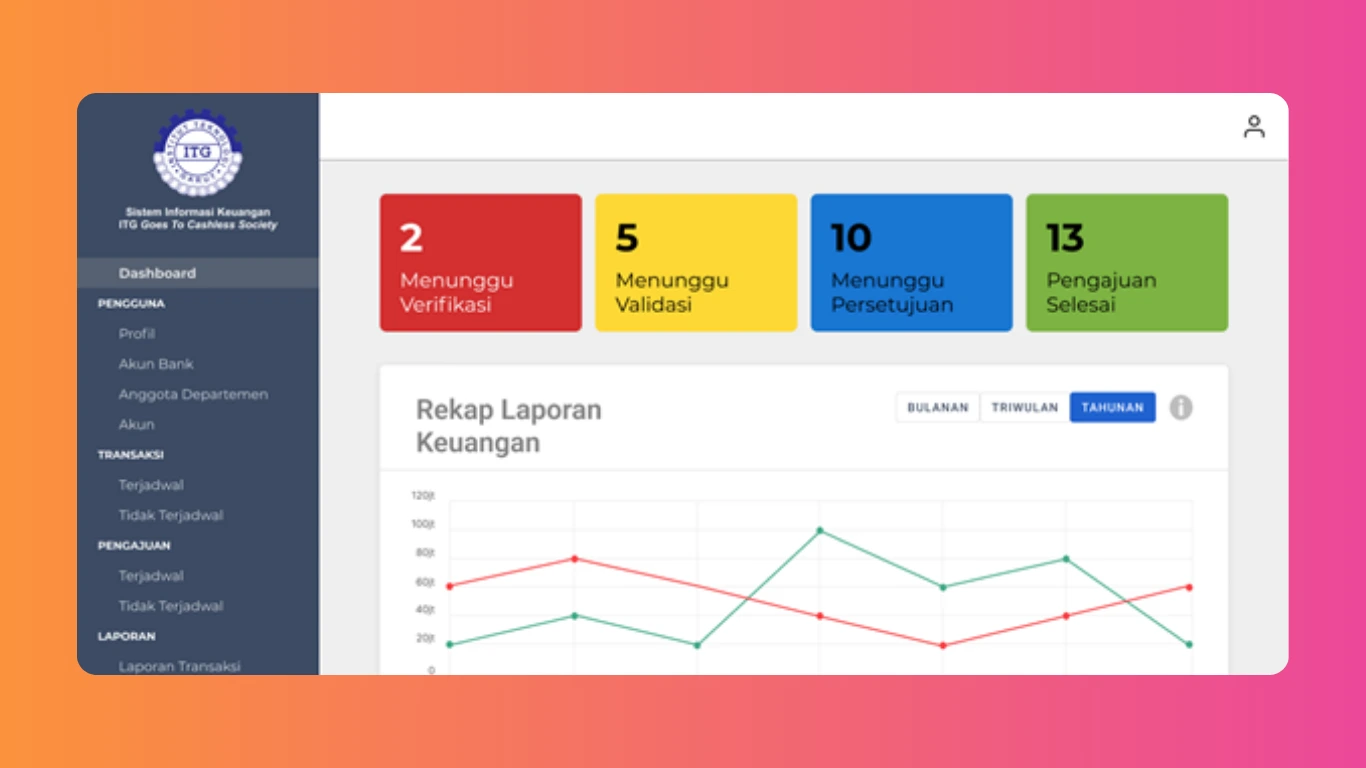The width and height of the screenshot is (1366, 768).
Task: Select Terjadwal under the Pengajuan section
Action: 151,576
